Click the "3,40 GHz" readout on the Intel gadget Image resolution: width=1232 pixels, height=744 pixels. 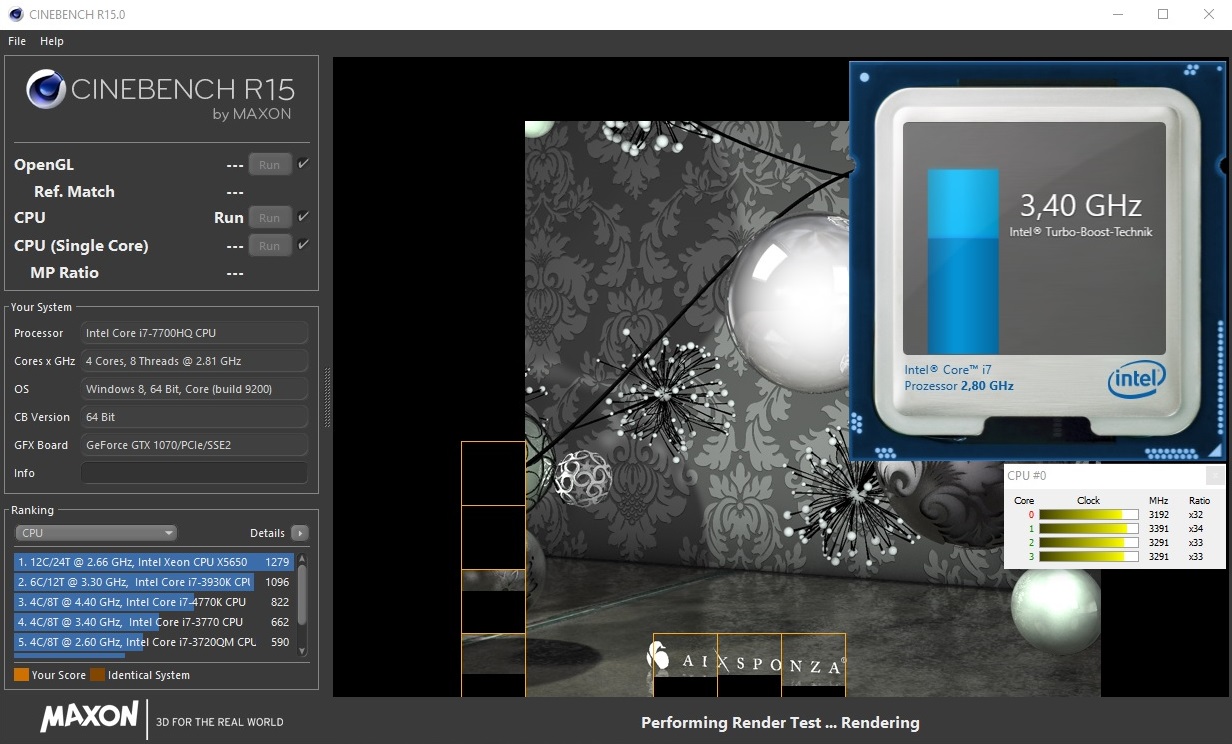(x=1080, y=206)
